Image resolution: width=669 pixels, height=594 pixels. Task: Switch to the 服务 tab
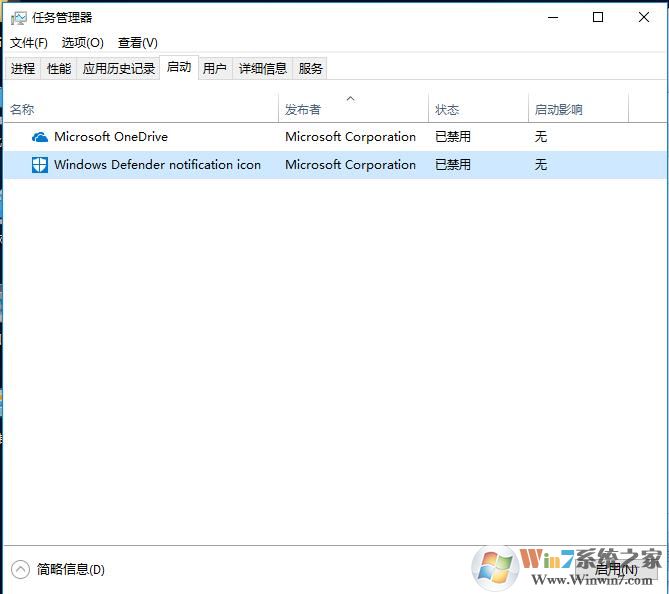310,68
